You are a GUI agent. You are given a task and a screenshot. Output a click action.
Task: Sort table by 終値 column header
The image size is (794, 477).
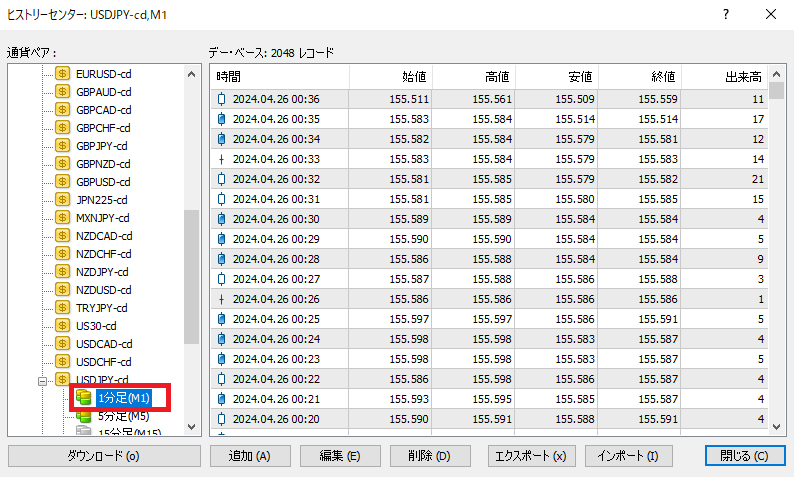[x=640, y=76]
